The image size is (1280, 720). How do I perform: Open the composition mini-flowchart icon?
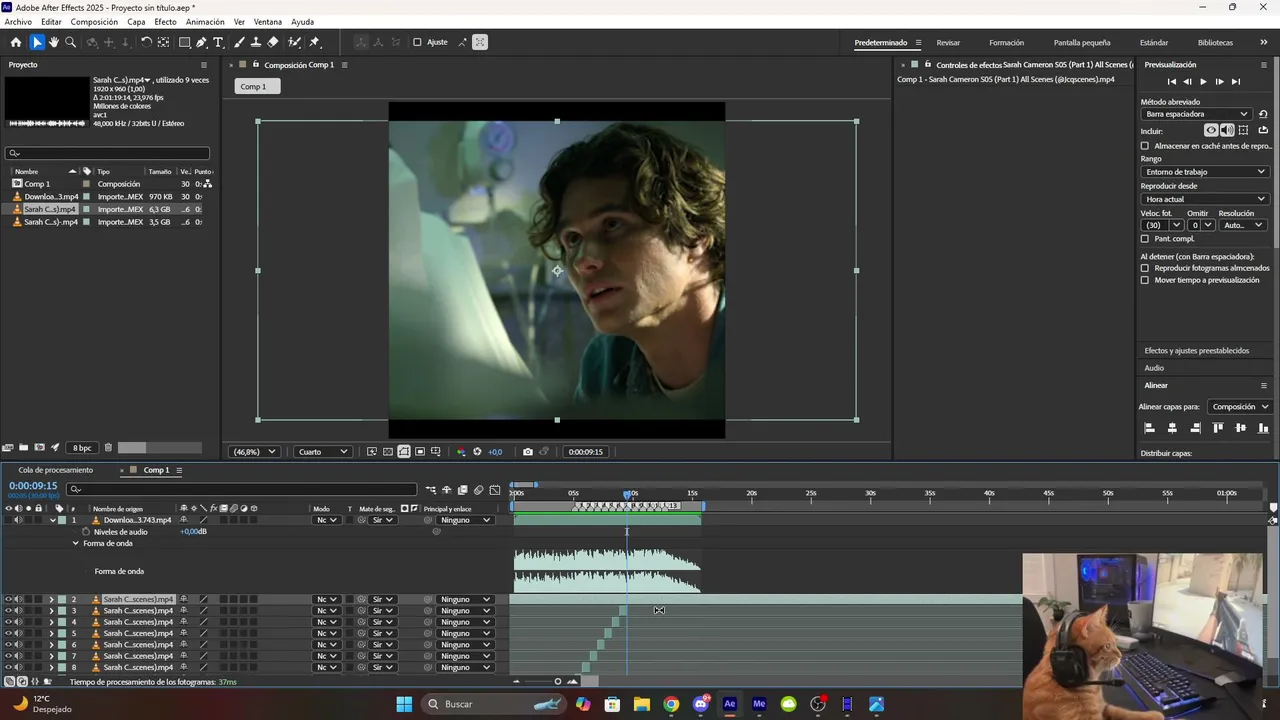pos(431,490)
